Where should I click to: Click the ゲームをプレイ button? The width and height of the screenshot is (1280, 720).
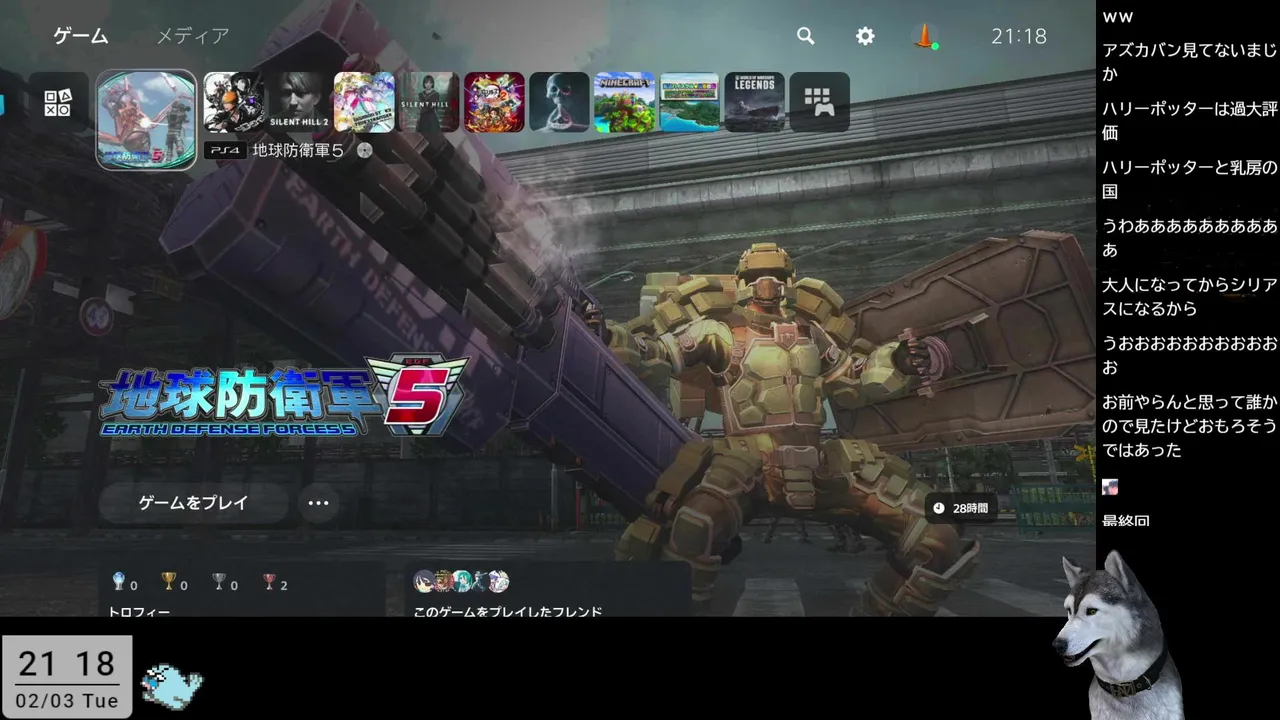(193, 503)
